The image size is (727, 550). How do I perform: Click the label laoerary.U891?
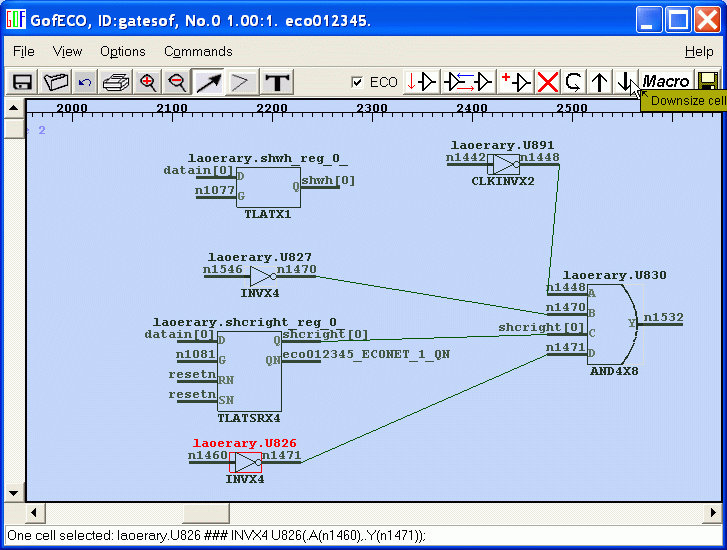tap(503, 145)
